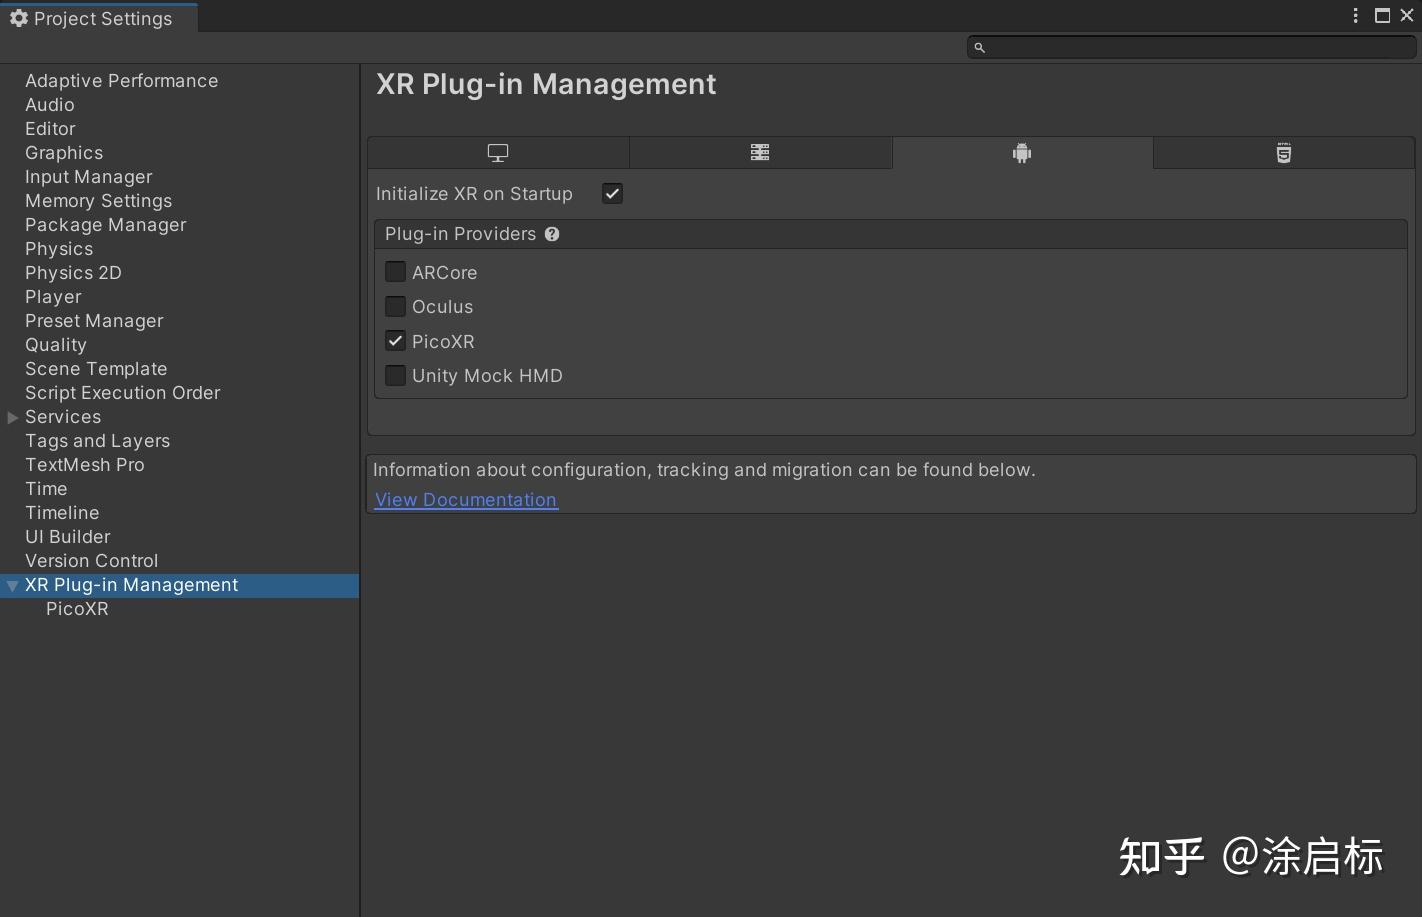Click the Plug-in Providers help icon
This screenshot has height=917, width=1422.
pyautogui.click(x=552, y=234)
